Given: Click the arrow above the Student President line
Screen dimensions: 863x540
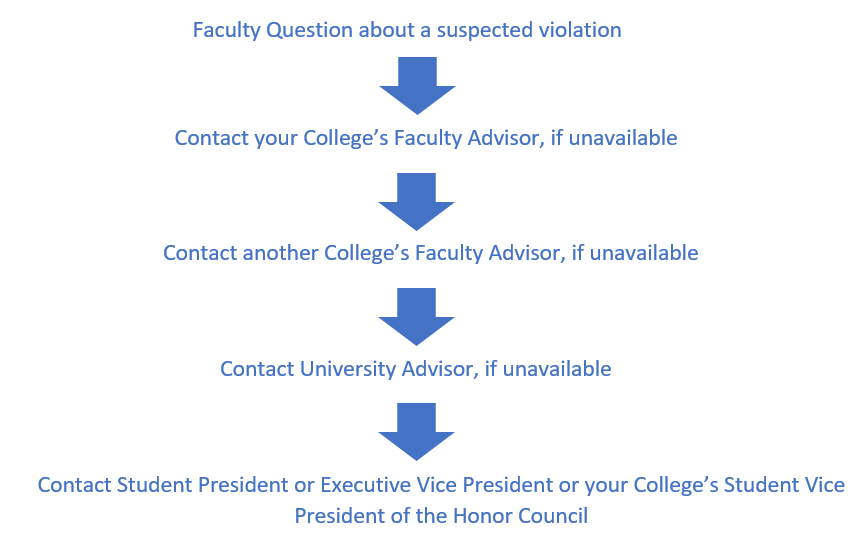Looking at the screenshot, I should [x=417, y=432].
